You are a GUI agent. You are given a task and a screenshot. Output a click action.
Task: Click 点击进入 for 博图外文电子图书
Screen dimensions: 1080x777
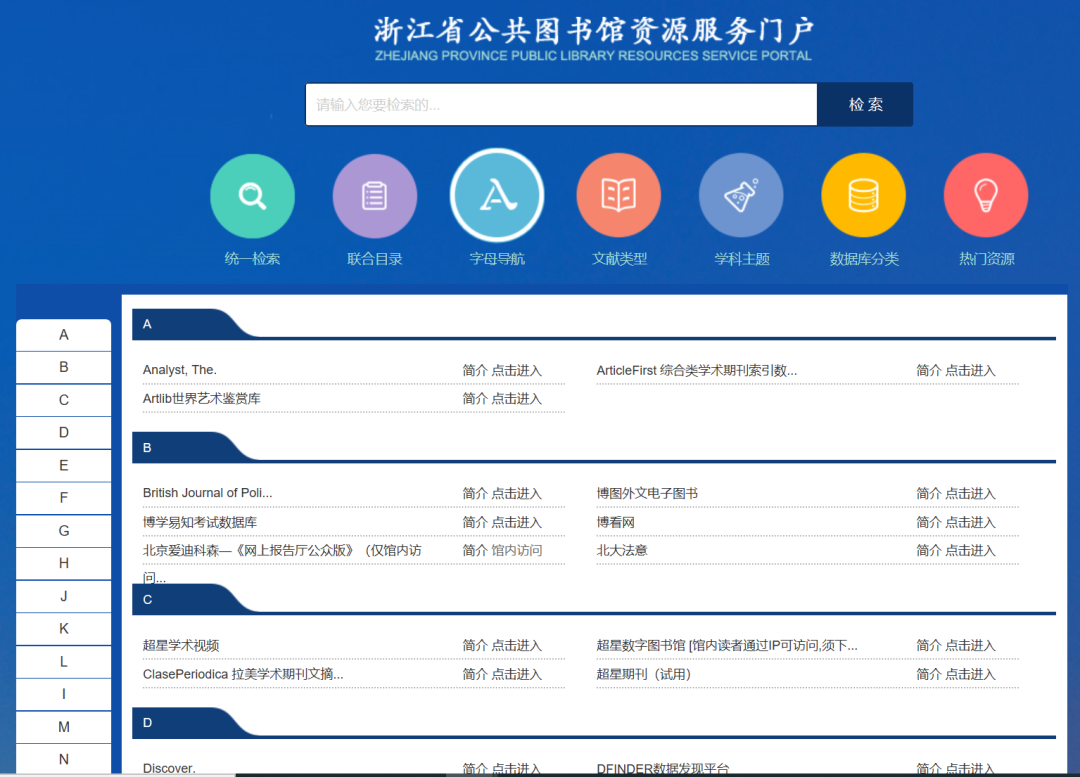tap(970, 494)
